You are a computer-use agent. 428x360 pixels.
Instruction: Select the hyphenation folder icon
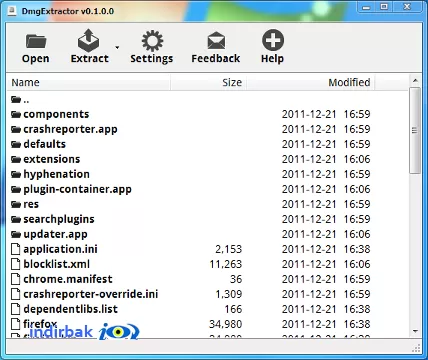coord(16,174)
